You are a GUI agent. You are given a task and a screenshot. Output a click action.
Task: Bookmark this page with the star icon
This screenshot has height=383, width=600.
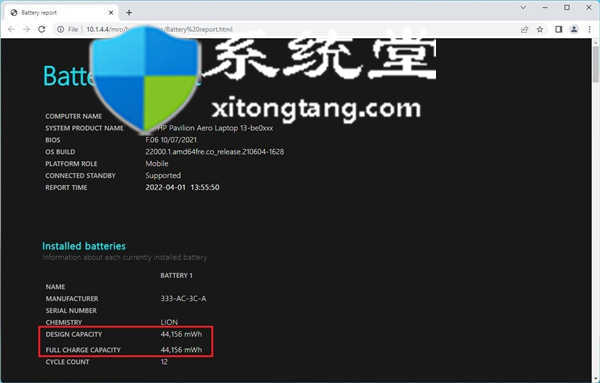(x=540, y=29)
